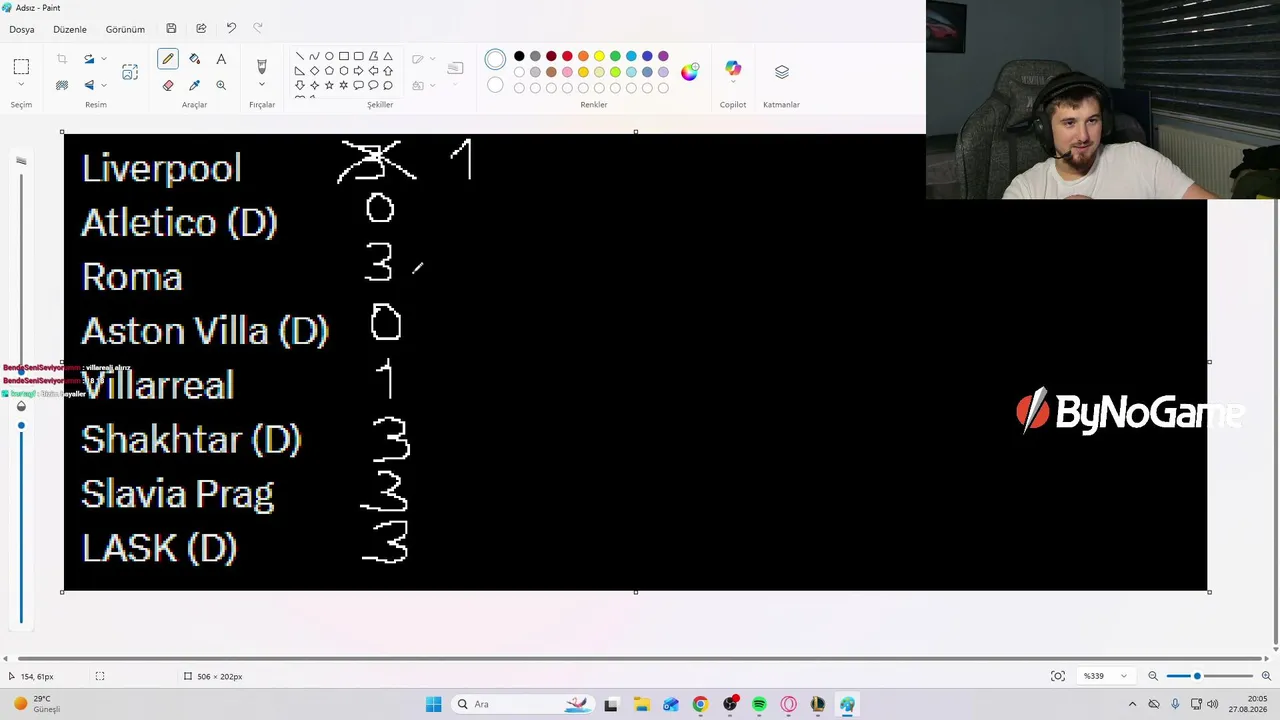
Task: Open the zoom percentage dropdown
Action: 1104,676
